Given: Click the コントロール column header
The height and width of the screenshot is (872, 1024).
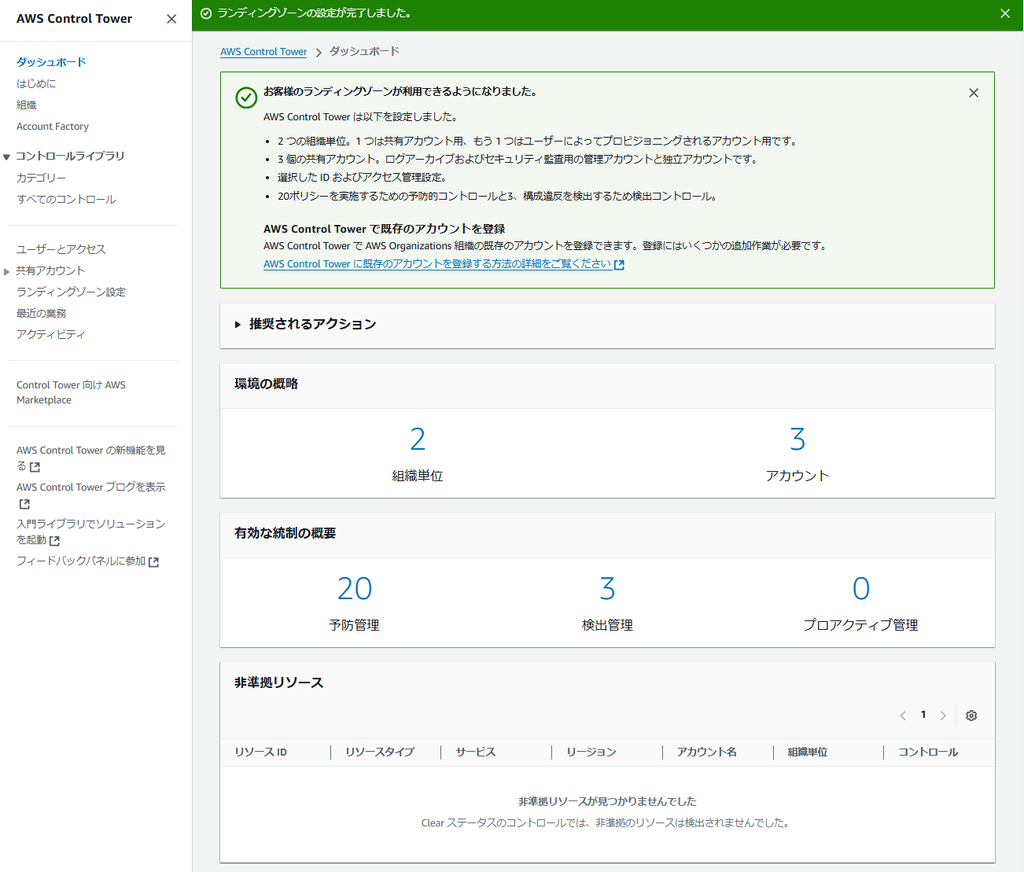Looking at the screenshot, I should click(928, 752).
